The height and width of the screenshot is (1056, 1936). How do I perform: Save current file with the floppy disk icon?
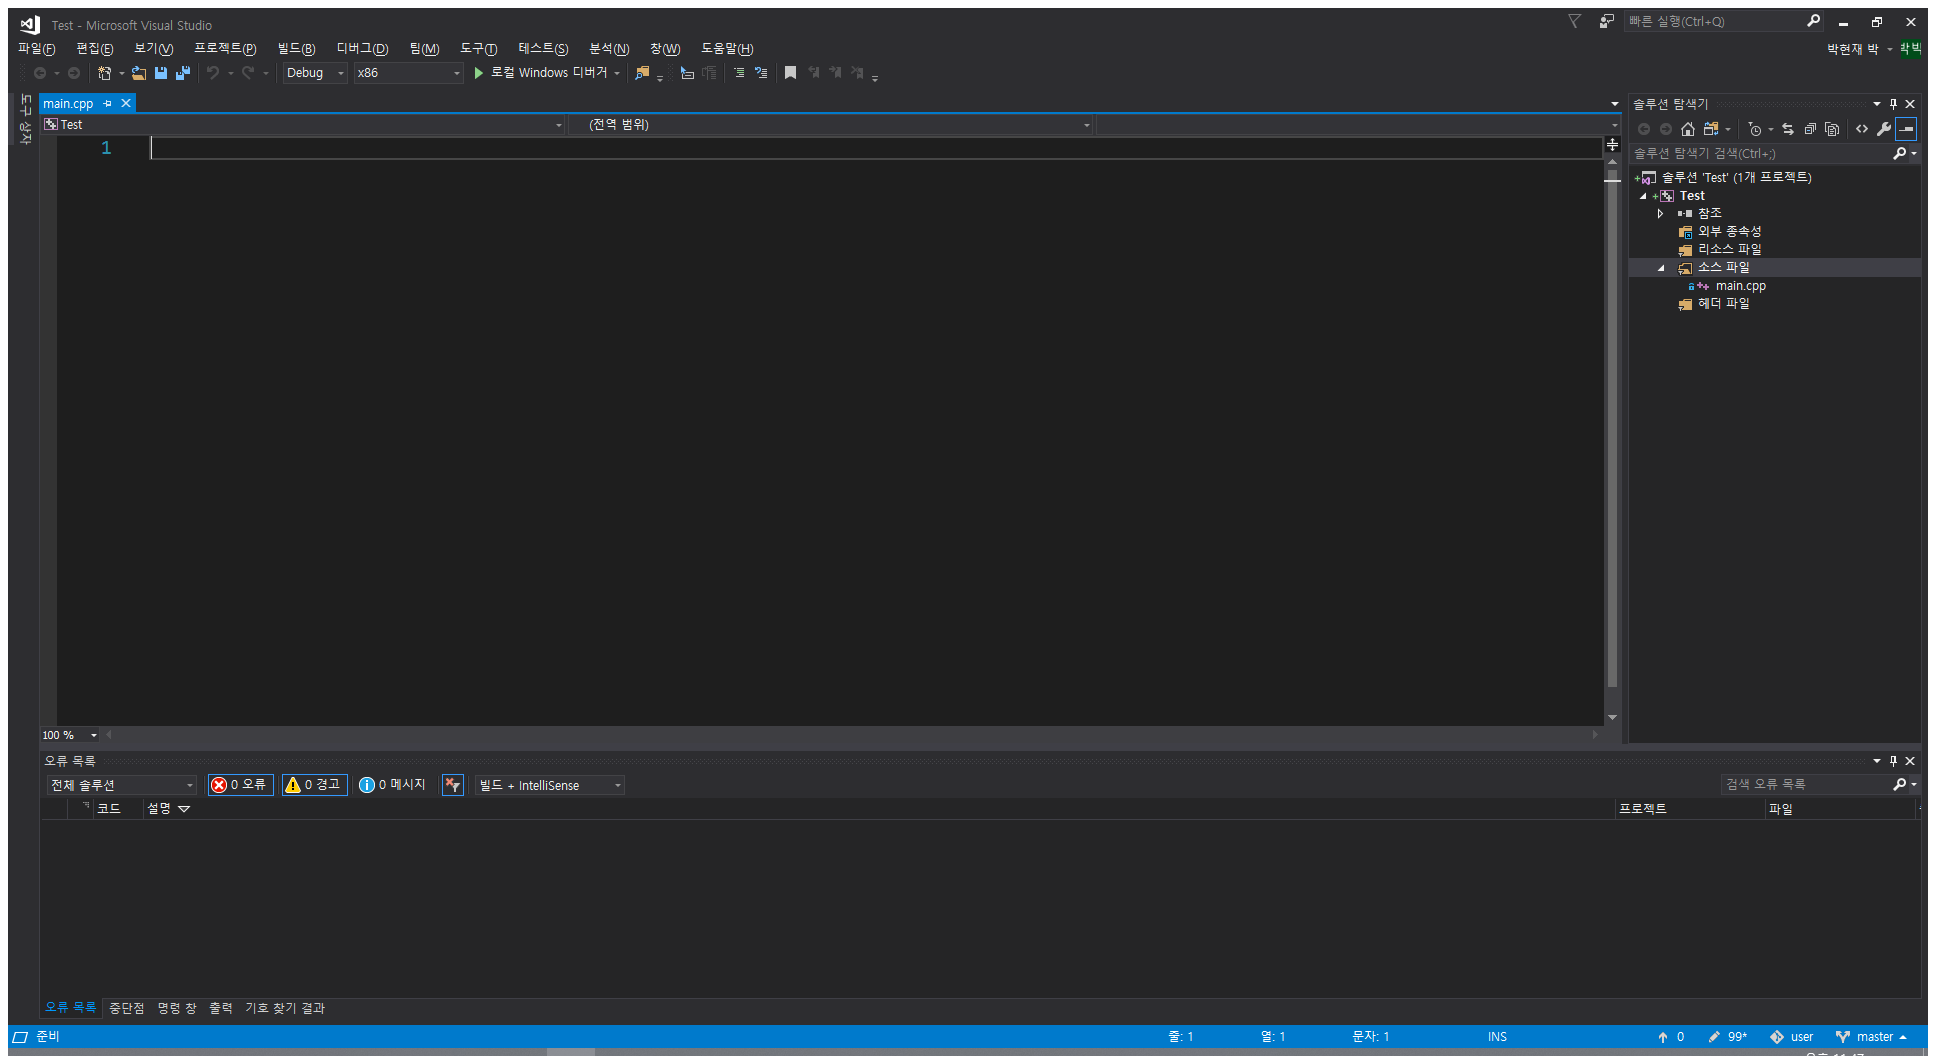pos(161,73)
